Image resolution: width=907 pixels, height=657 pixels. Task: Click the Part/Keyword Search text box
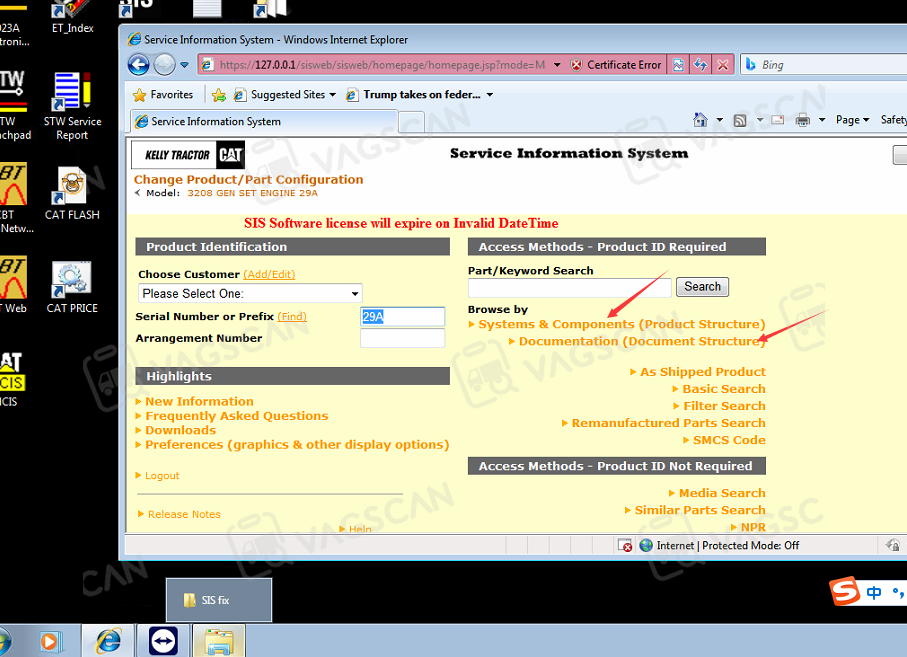tap(570, 287)
